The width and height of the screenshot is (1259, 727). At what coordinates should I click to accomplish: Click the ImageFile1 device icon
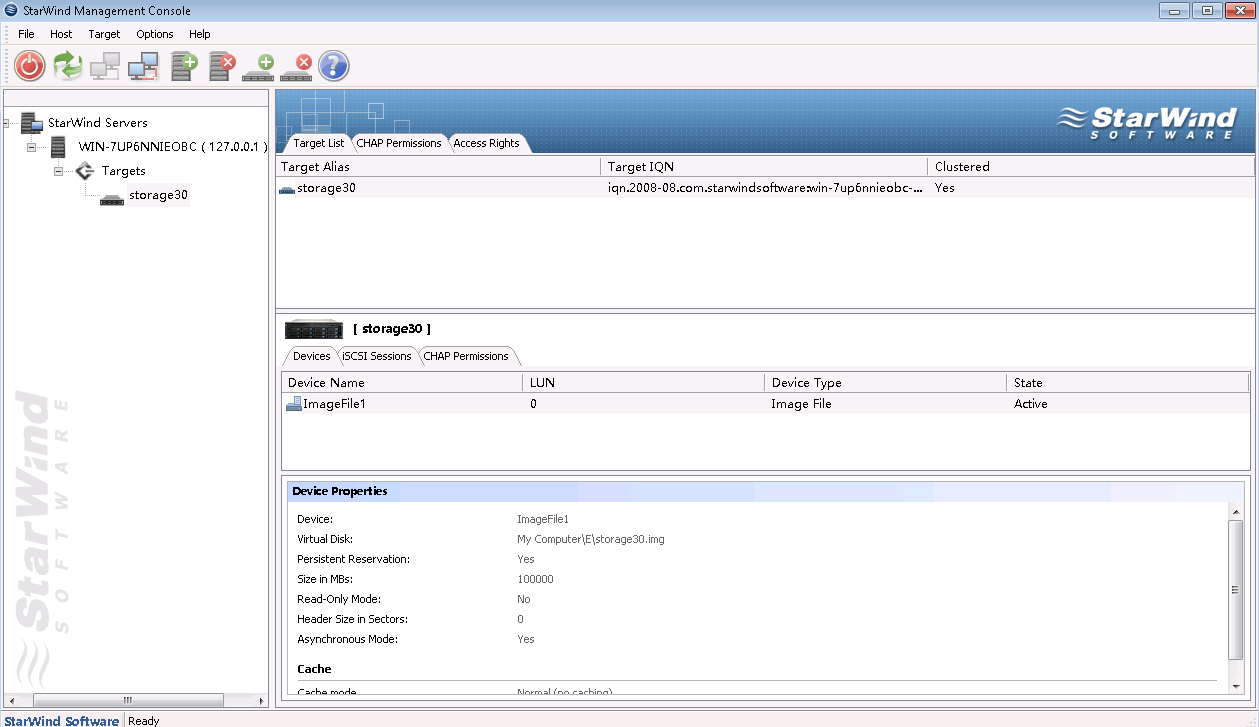[x=294, y=404]
